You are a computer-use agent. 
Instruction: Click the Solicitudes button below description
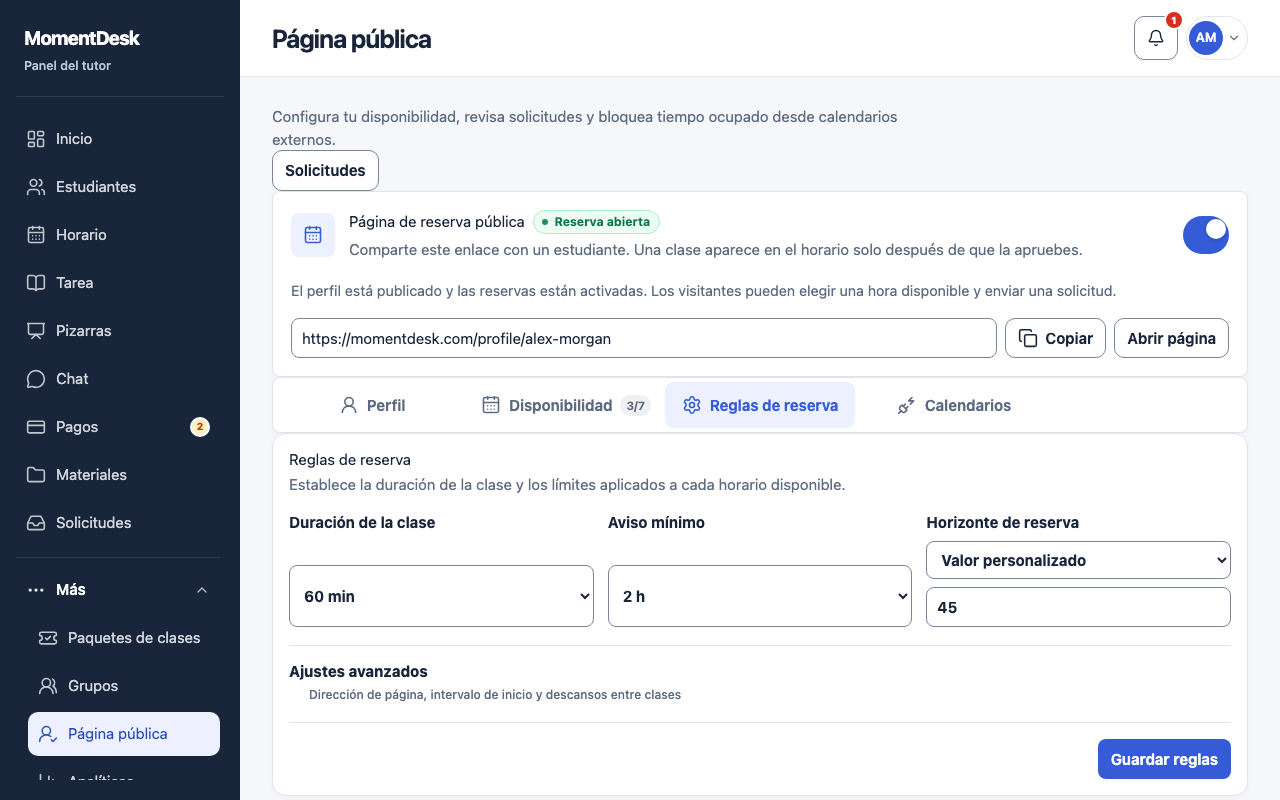pyautogui.click(x=325, y=170)
